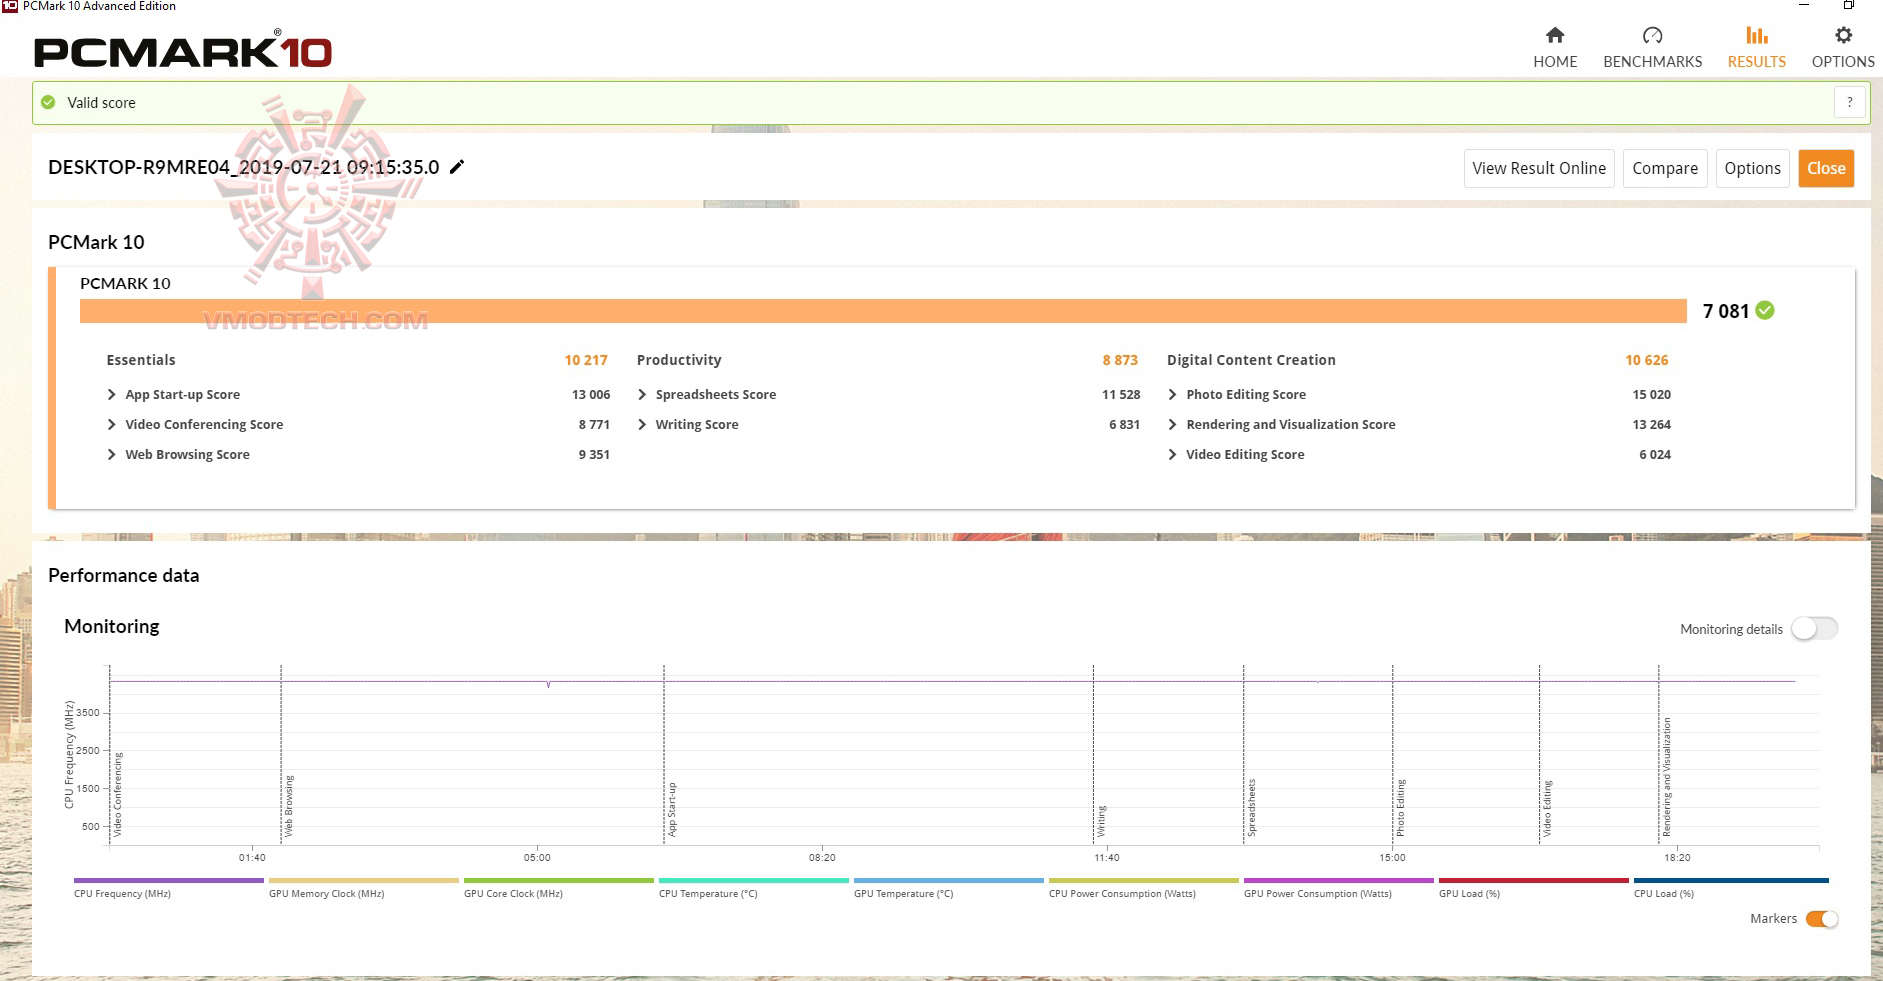The image size is (1883, 981).
Task: Open the result Options button
Action: [1753, 168]
